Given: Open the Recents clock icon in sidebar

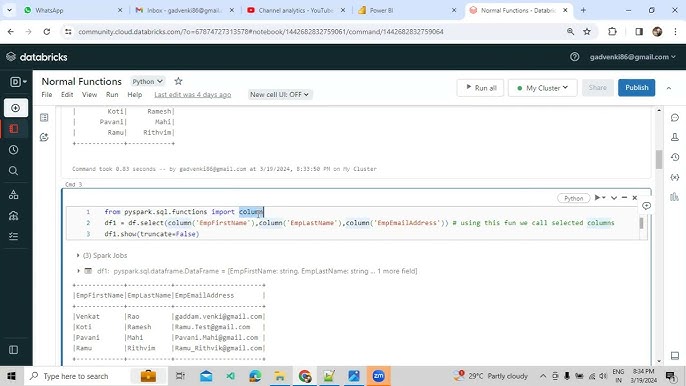Looking at the screenshot, I should 14,150.
